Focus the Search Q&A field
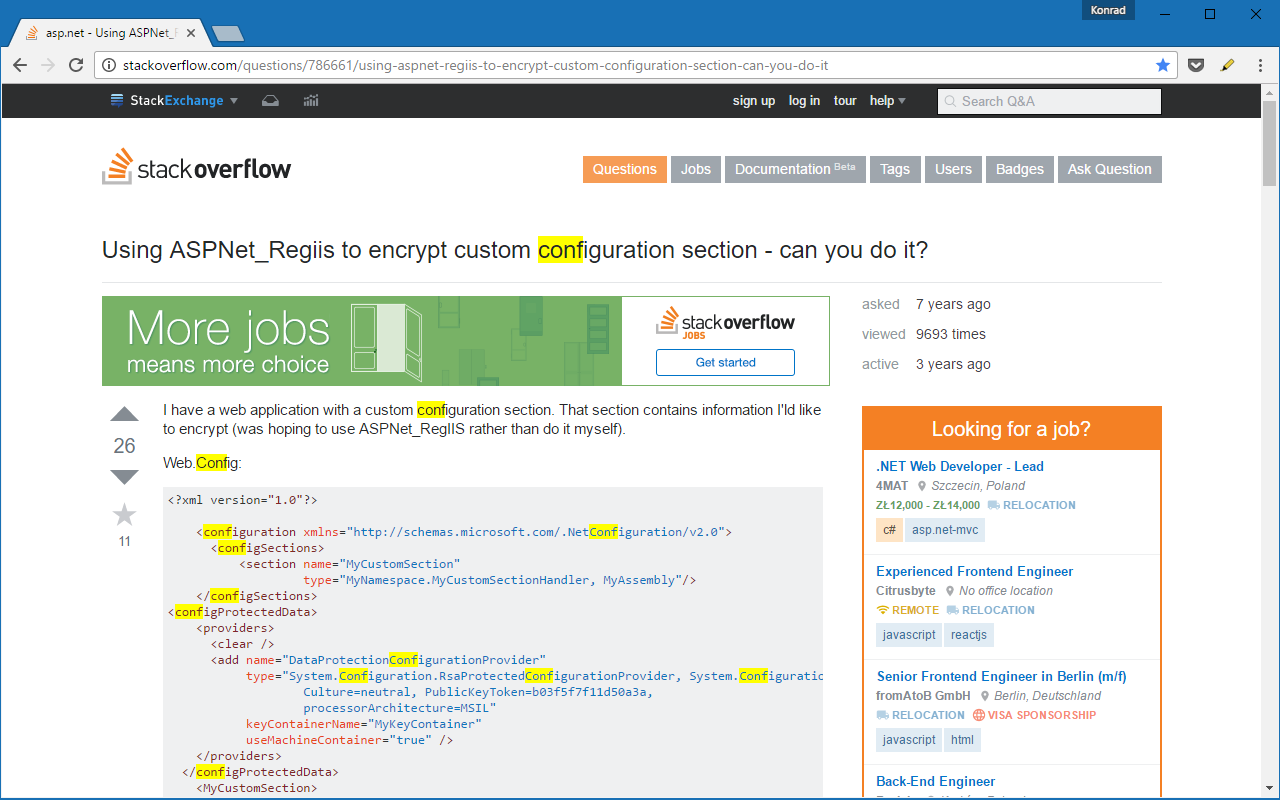The width and height of the screenshot is (1280, 800). [x=1049, y=101]
